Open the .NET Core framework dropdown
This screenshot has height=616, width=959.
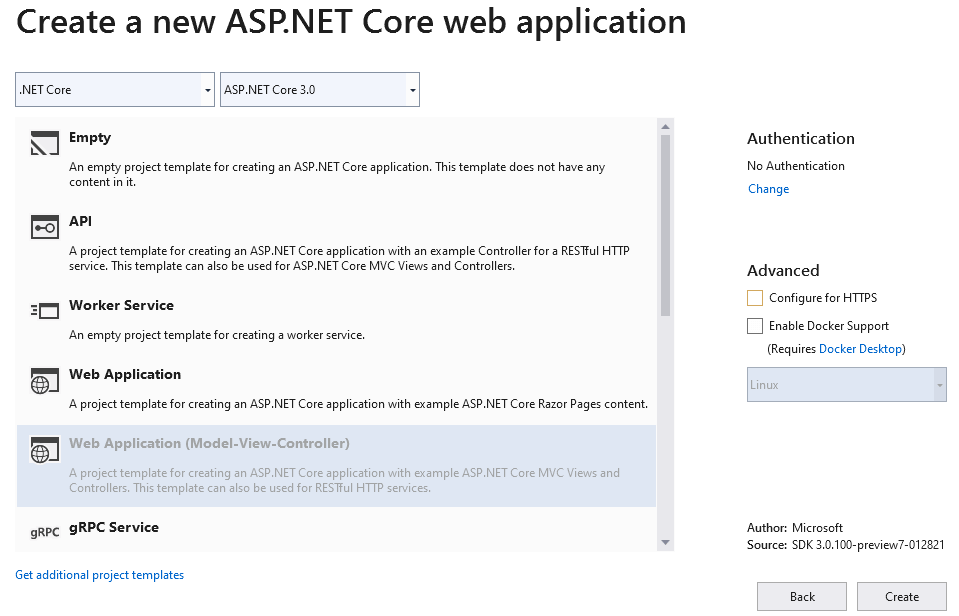[115, 90]
